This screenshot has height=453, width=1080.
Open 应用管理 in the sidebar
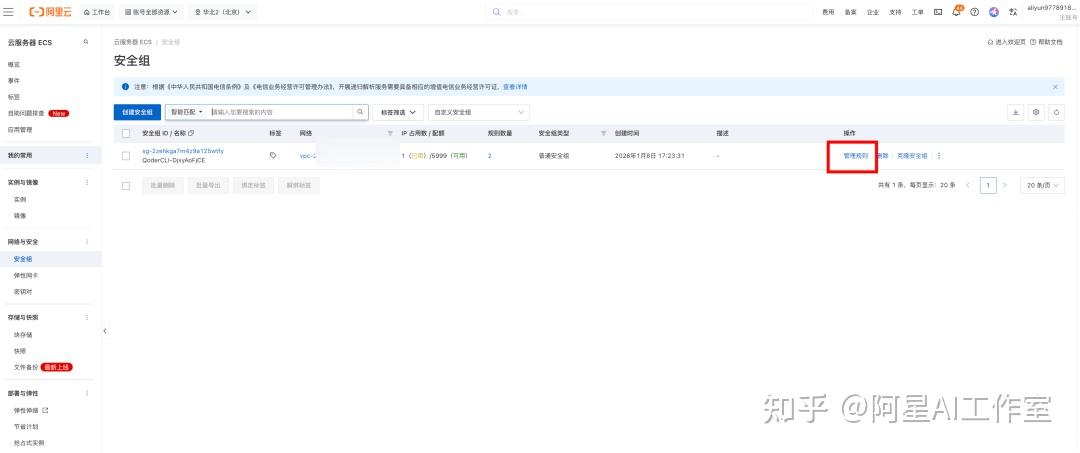click(x=20, y=129)
